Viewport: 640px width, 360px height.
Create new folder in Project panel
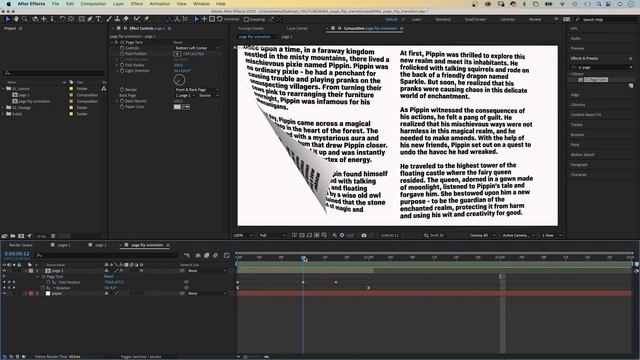point(13,236)
